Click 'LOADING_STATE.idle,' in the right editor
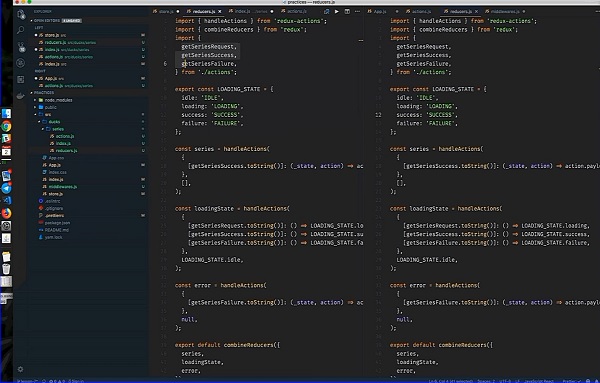This screenshot has height=383, width=600. 427,260
